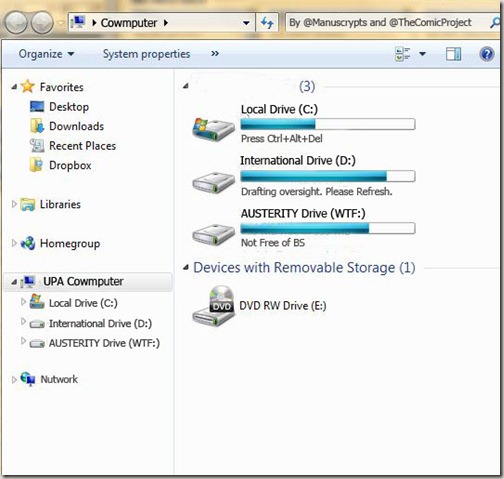Select AUSTERITY Drive (WTF:) in tree
Screen dimensions: 504x479
tap(104, 343)
